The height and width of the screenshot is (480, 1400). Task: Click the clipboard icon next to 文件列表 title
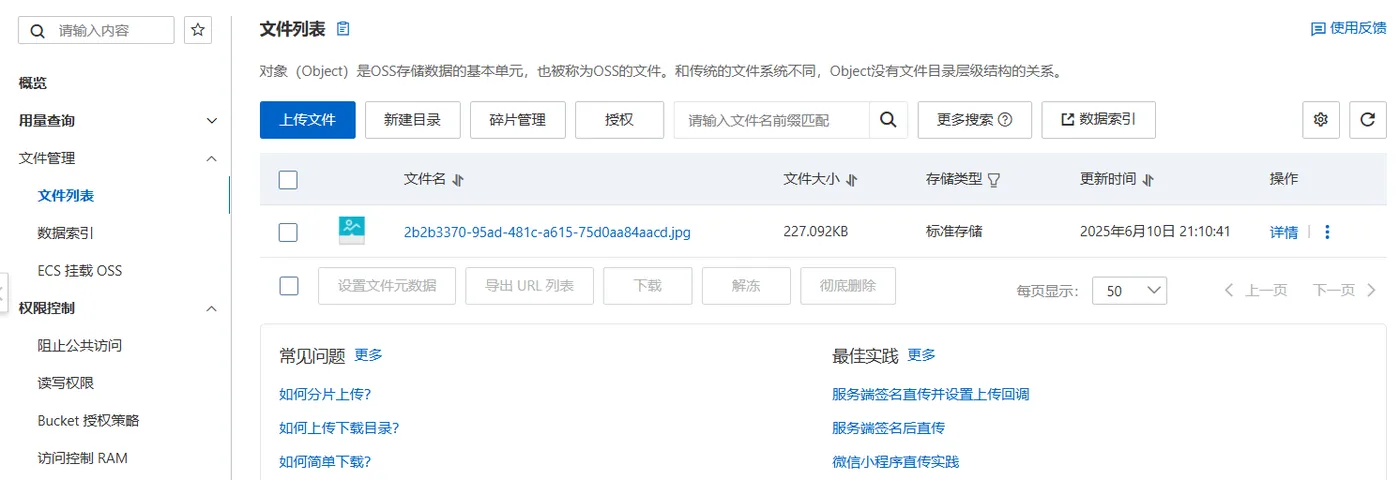344,29
